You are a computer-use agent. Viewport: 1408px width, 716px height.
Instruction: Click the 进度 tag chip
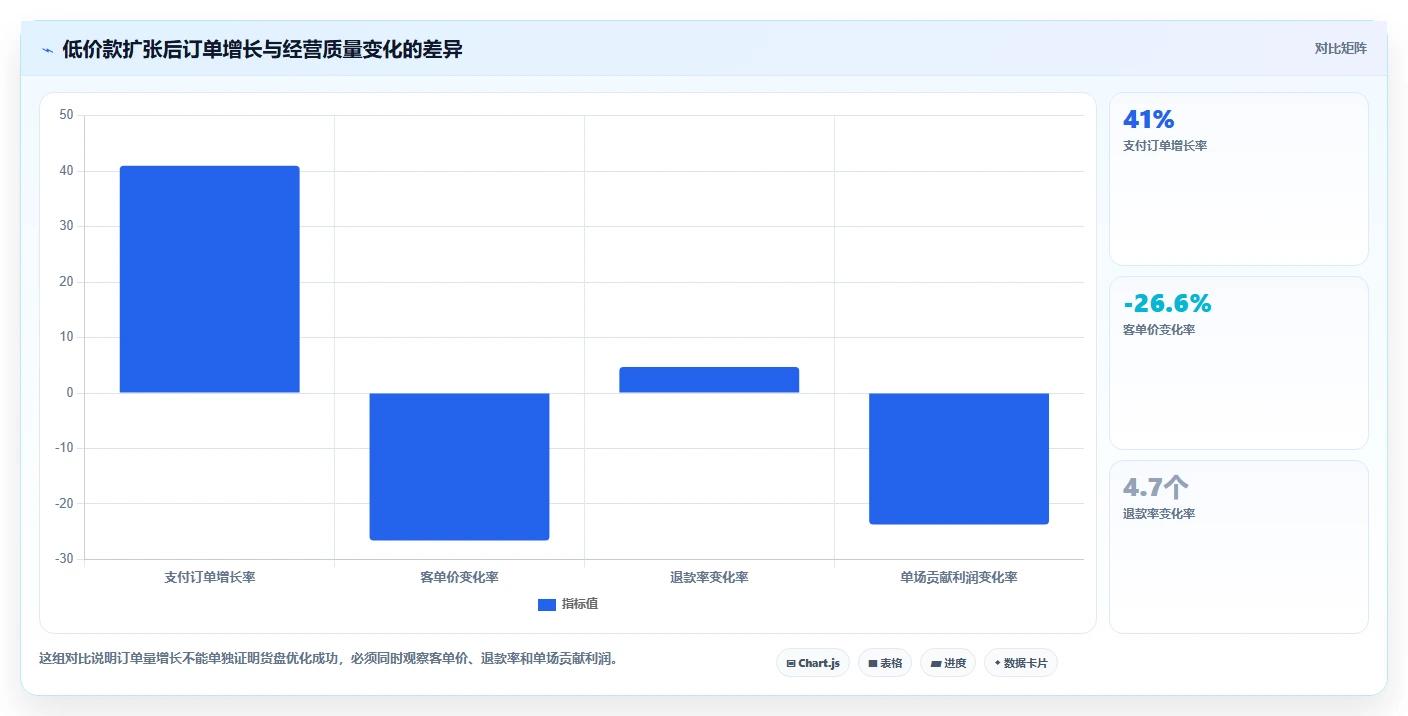click(x=948, y=663)
